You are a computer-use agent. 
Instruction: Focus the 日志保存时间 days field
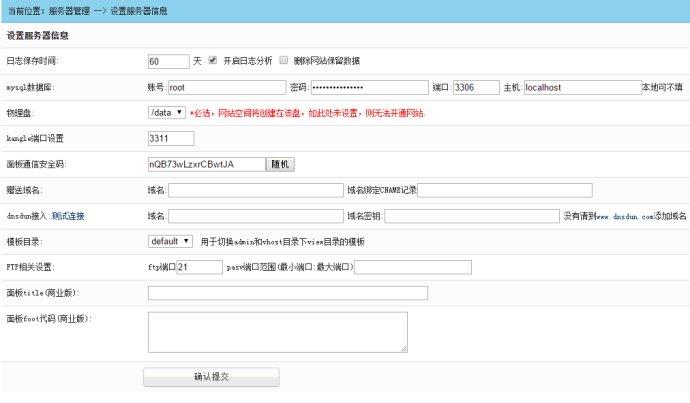(169, 61)
